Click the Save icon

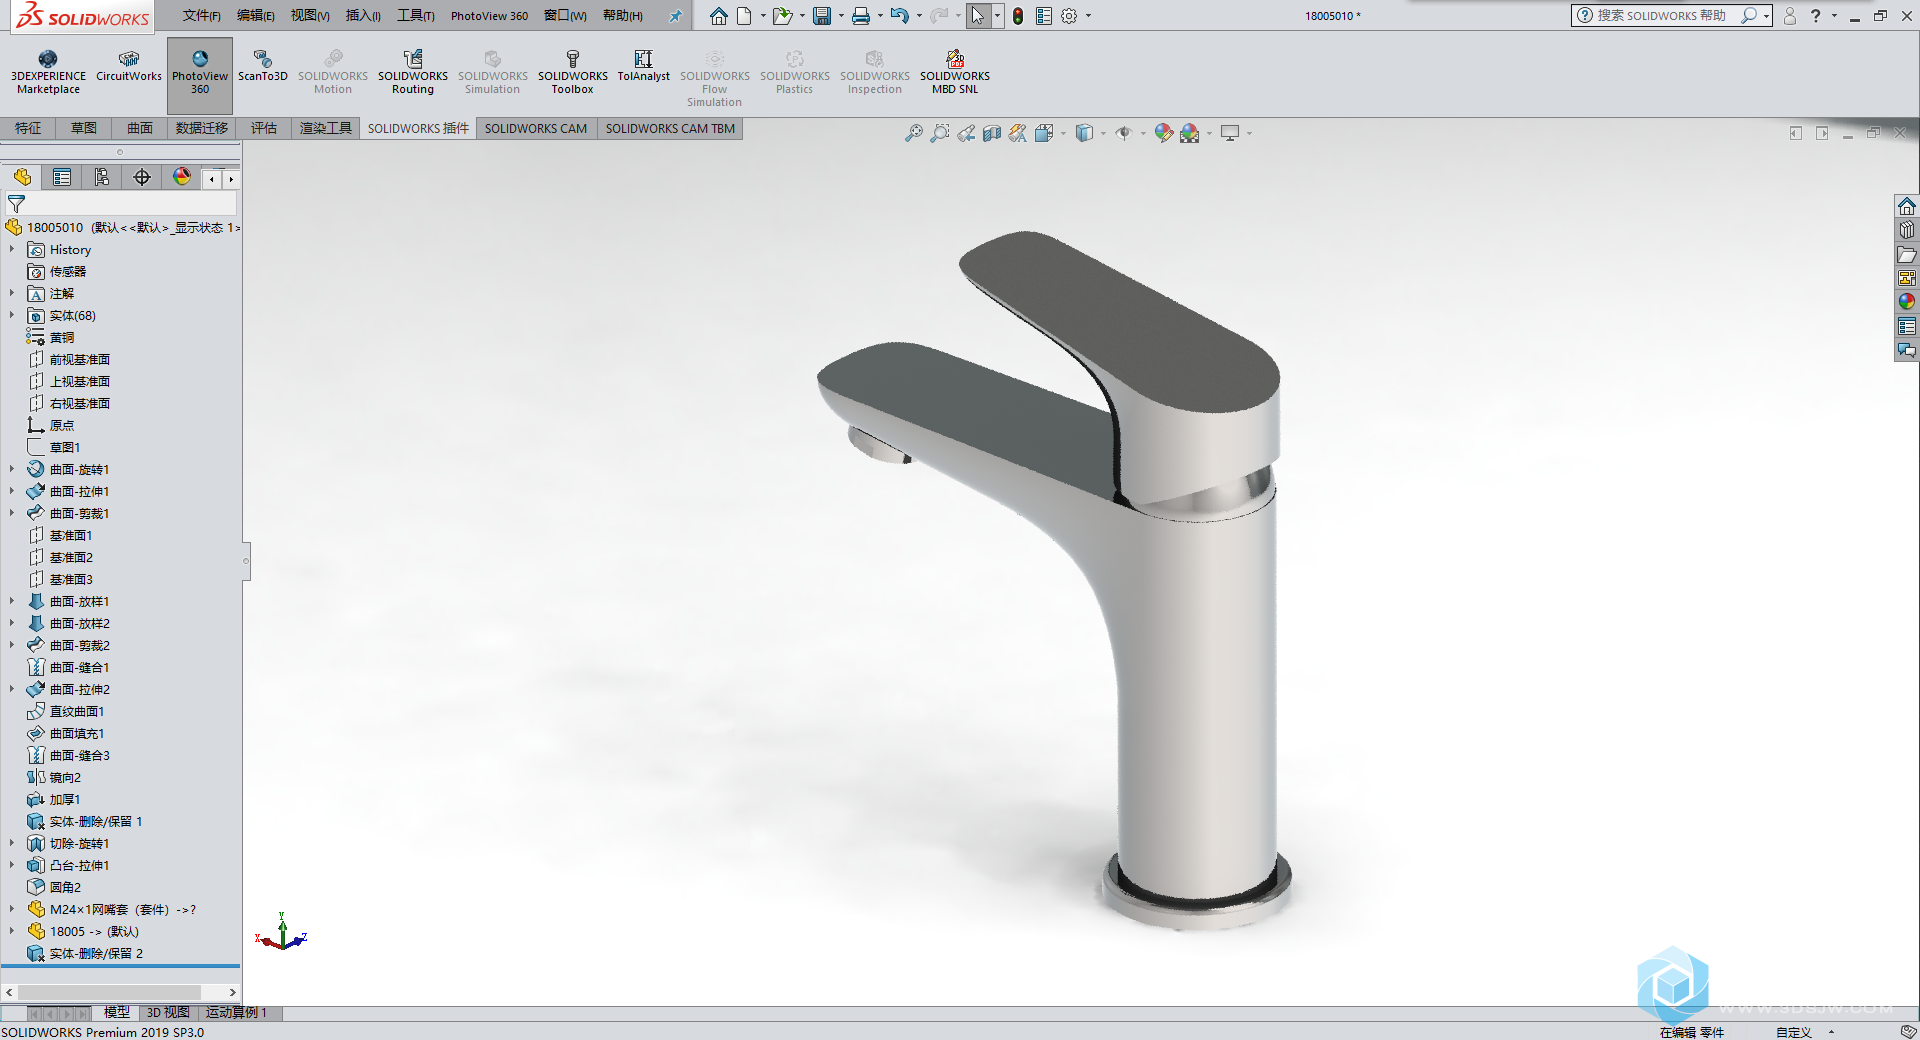click(822, 16)
